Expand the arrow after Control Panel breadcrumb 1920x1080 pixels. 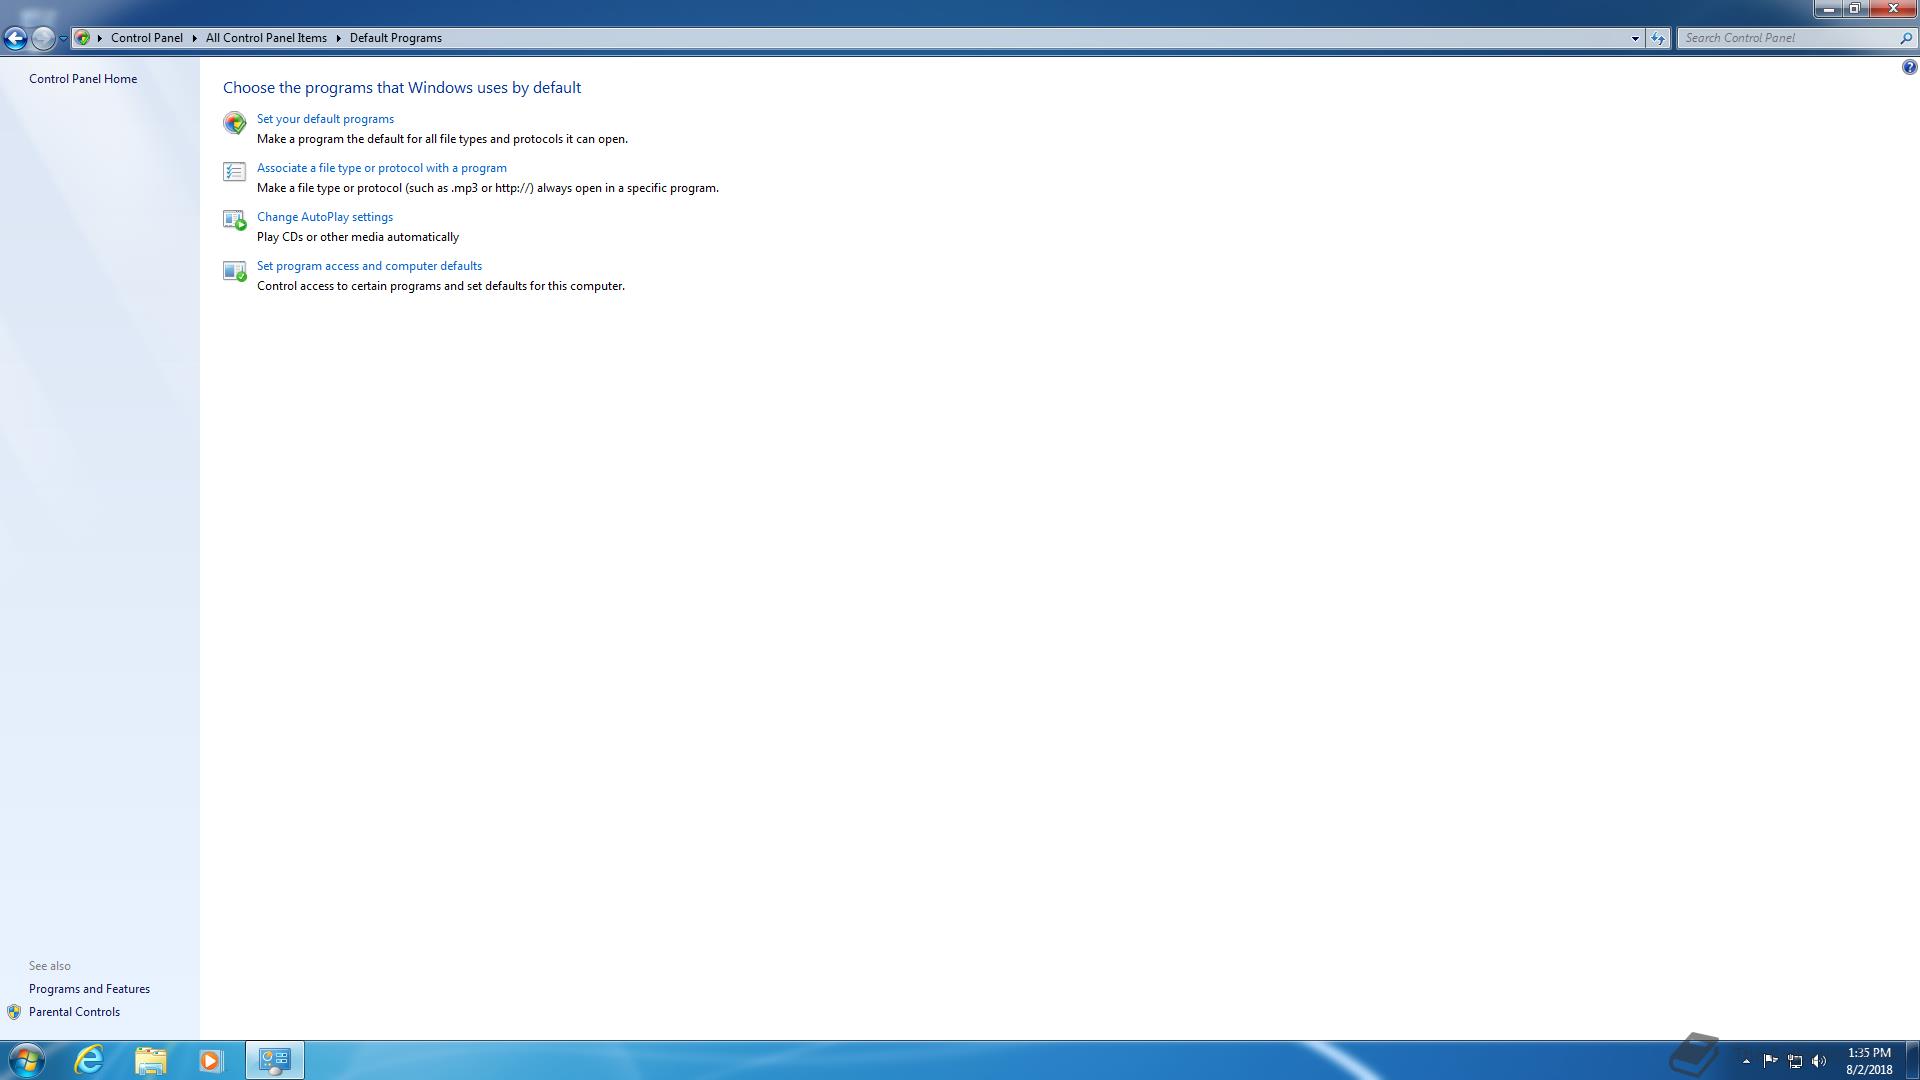194,38
